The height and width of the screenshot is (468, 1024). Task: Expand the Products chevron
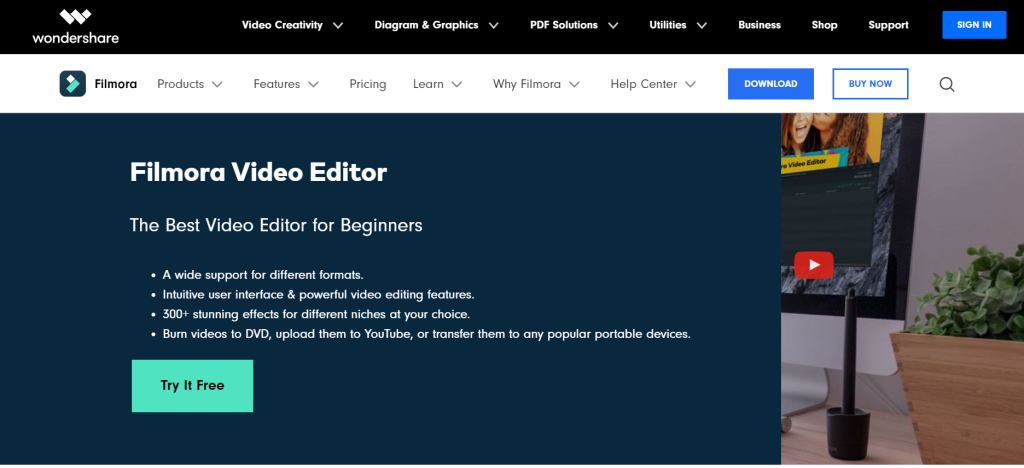click(217, 84)
